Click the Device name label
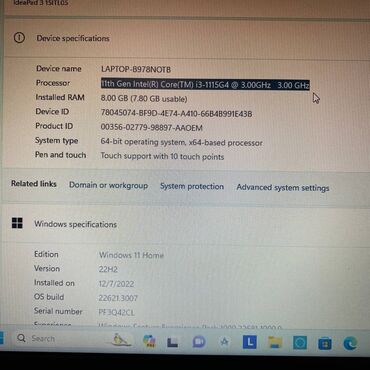 (x=59, y=69)
